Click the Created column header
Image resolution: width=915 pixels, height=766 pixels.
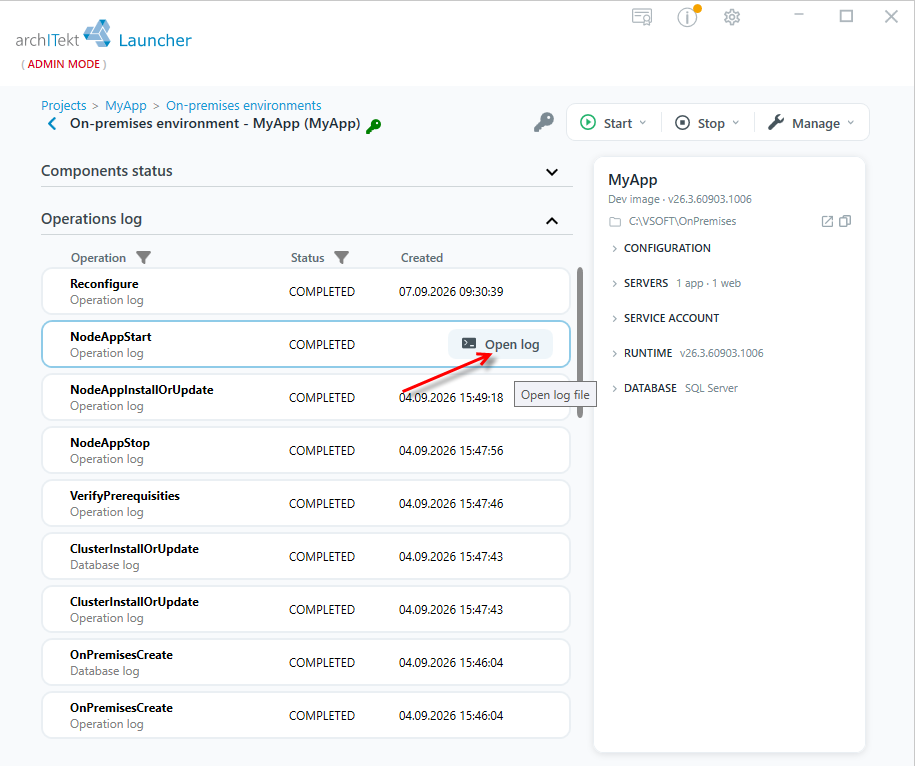tap(421, 258)
